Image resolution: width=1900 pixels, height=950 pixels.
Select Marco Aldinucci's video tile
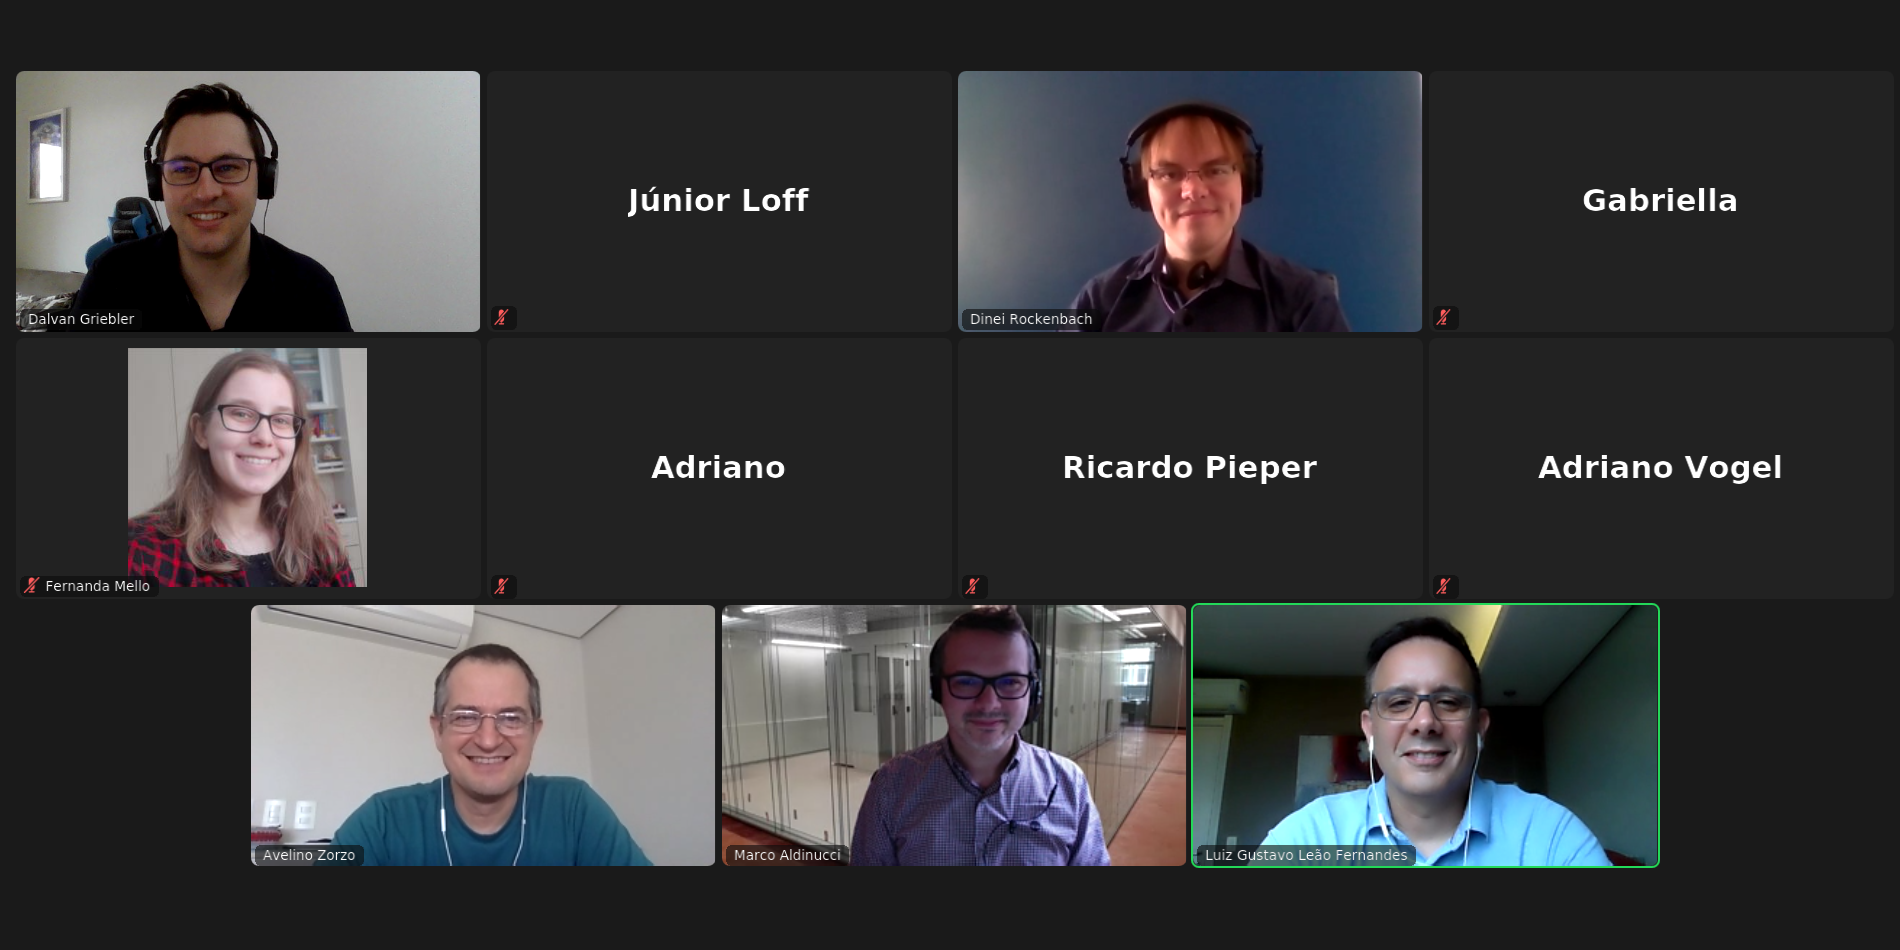tap(954, 735)
